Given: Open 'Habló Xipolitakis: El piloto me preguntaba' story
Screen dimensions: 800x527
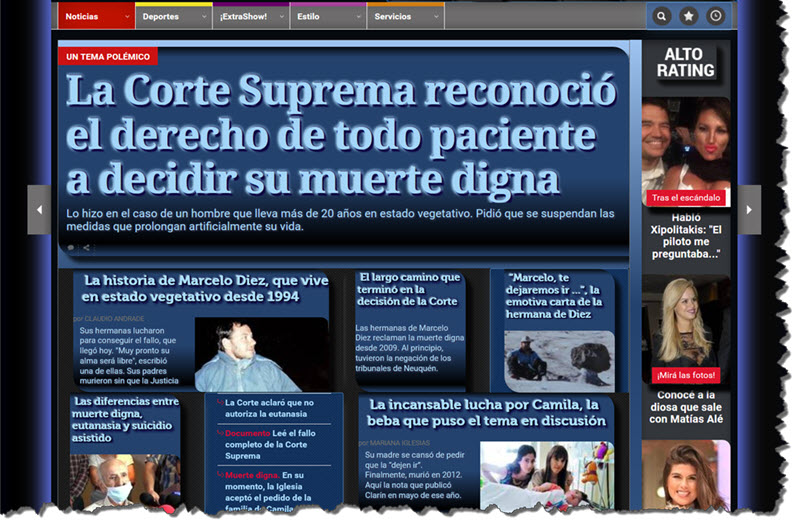Looking at the screenshot, I should pyautogui.click(x=686, y=236).
